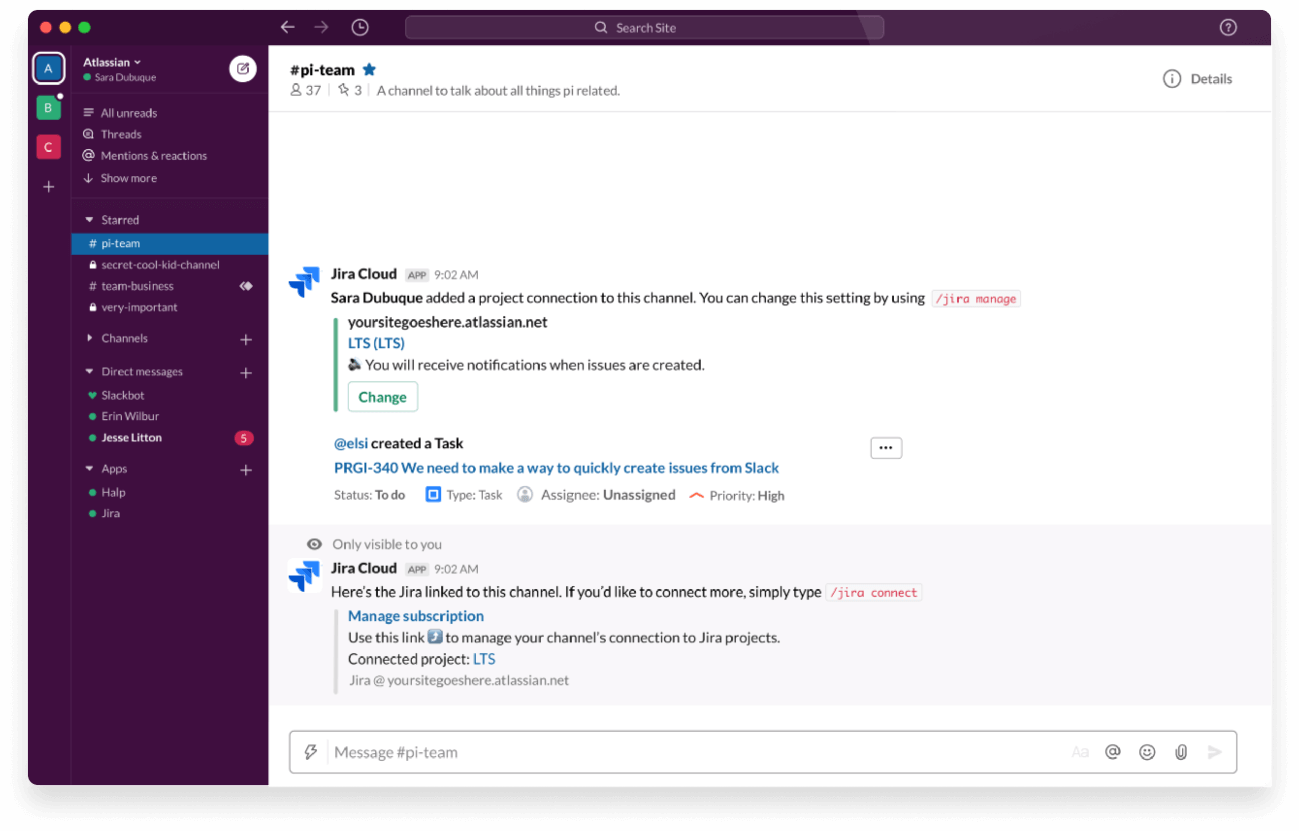Open the Atlassian workspace dropdown
Image resolution: width=1299 pixels, height=831 pixels.
click(112, 62)
